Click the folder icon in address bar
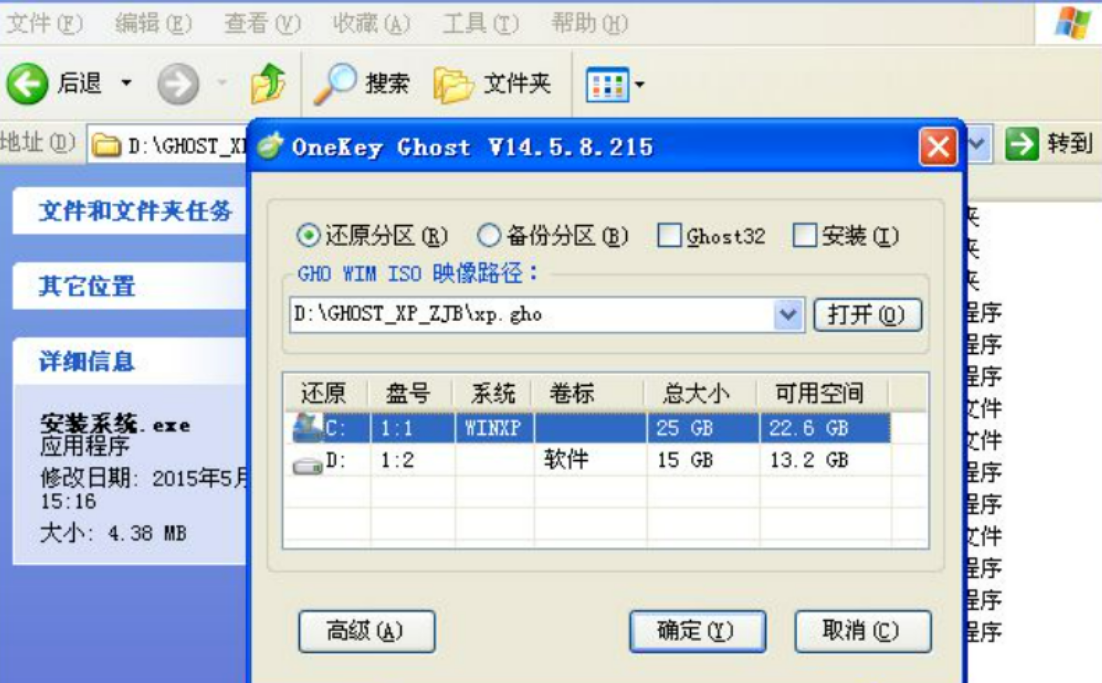 [x=107, y=145]
